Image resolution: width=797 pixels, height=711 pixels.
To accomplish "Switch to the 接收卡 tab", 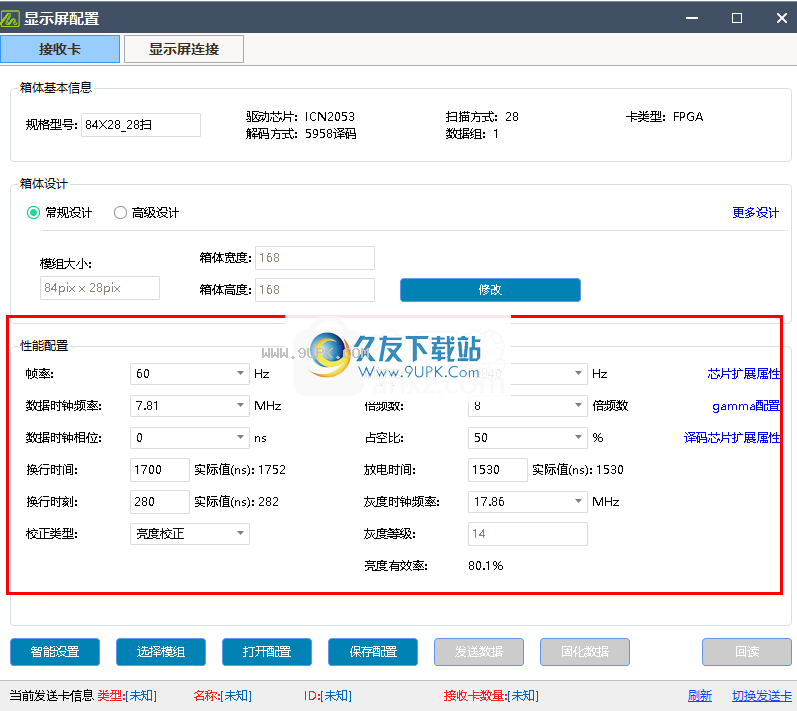I will point(60,49).
